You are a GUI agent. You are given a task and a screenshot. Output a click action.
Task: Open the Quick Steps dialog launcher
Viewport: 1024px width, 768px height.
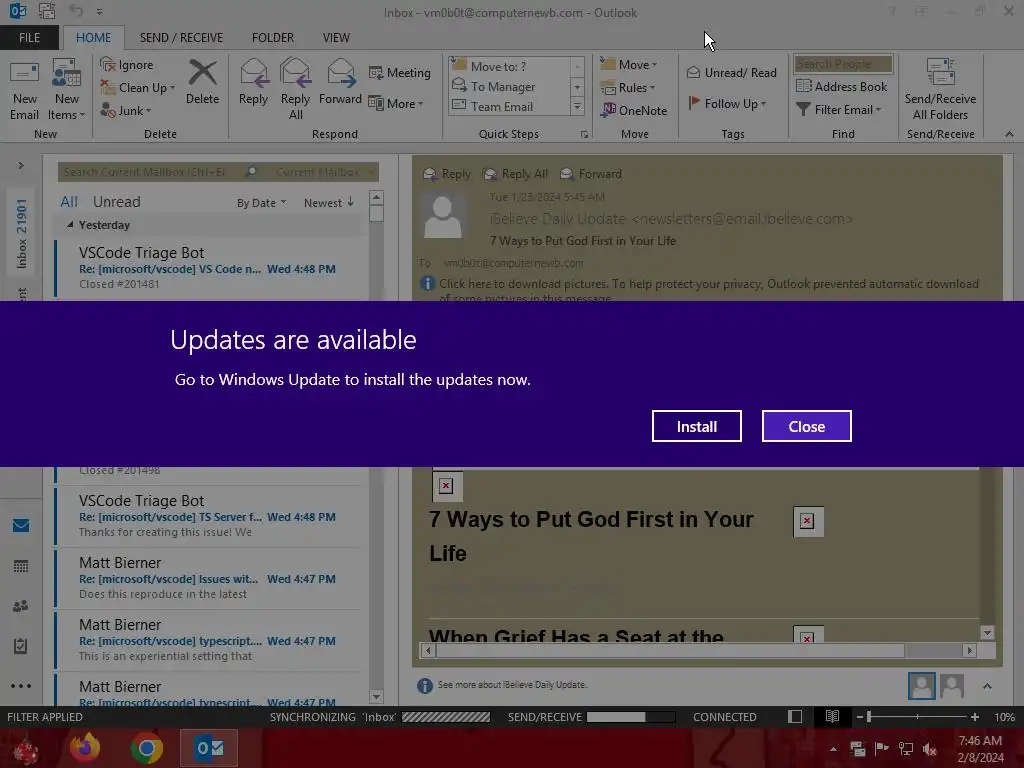(x=584, y=135)
